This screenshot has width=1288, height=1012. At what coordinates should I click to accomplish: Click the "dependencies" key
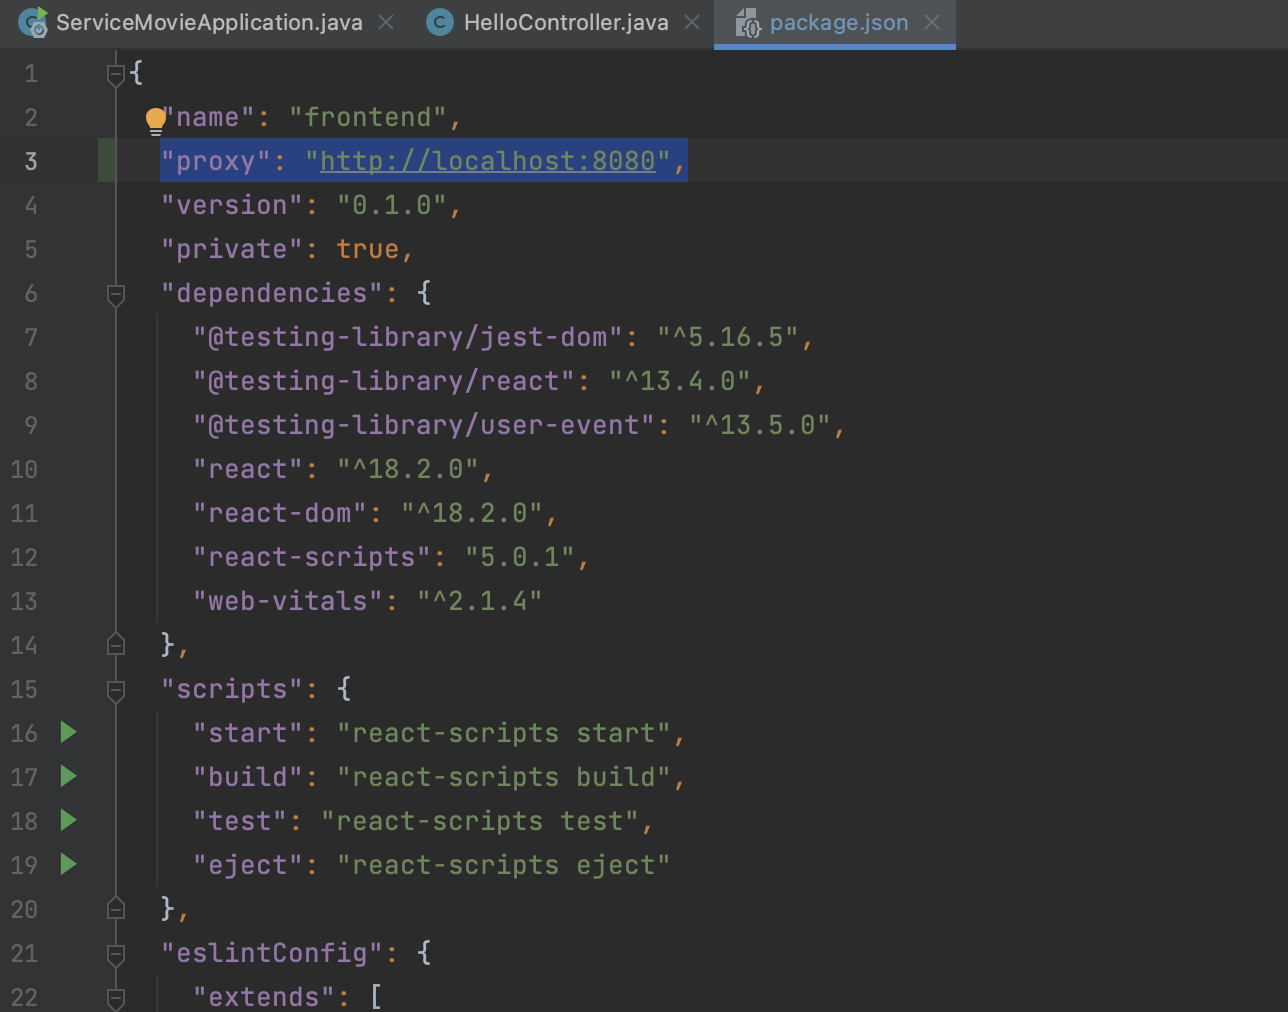(x=272, y=293)
